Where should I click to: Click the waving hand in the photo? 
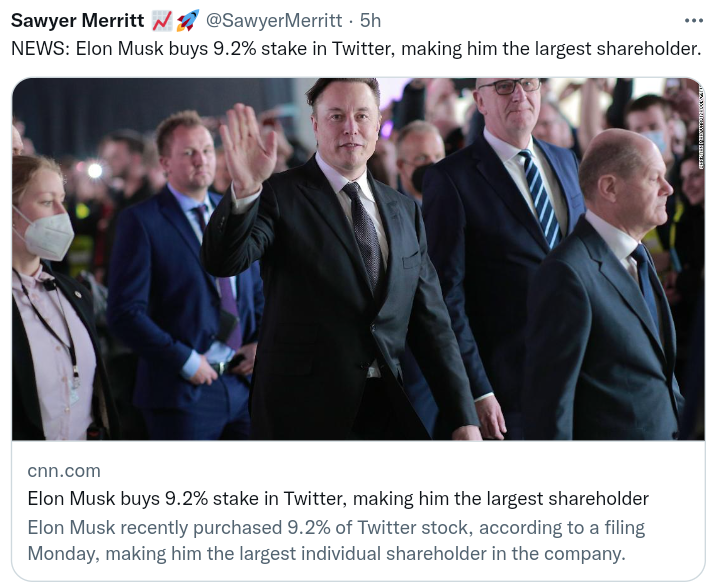tap(246, 148)
